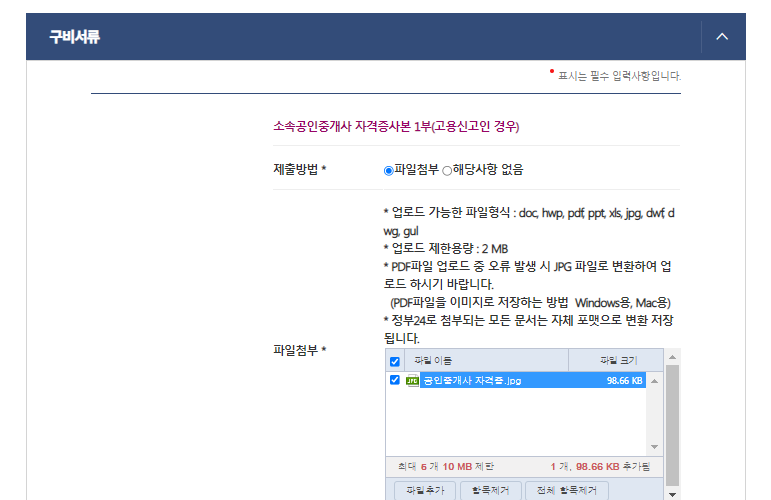Select the 파일첨부 radio button
Screen dimensions: 771x500
(388, 171)
